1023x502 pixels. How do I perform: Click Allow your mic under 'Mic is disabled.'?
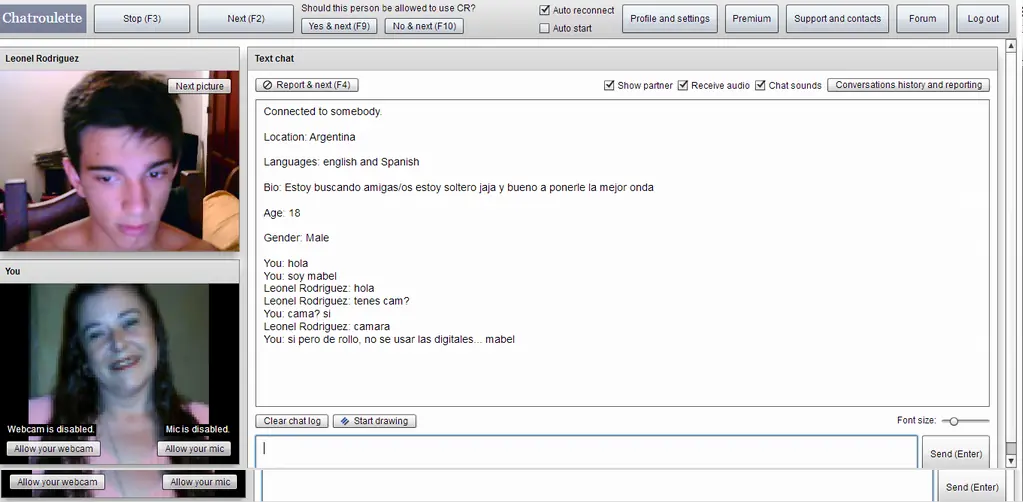click(x=194, y=448)
